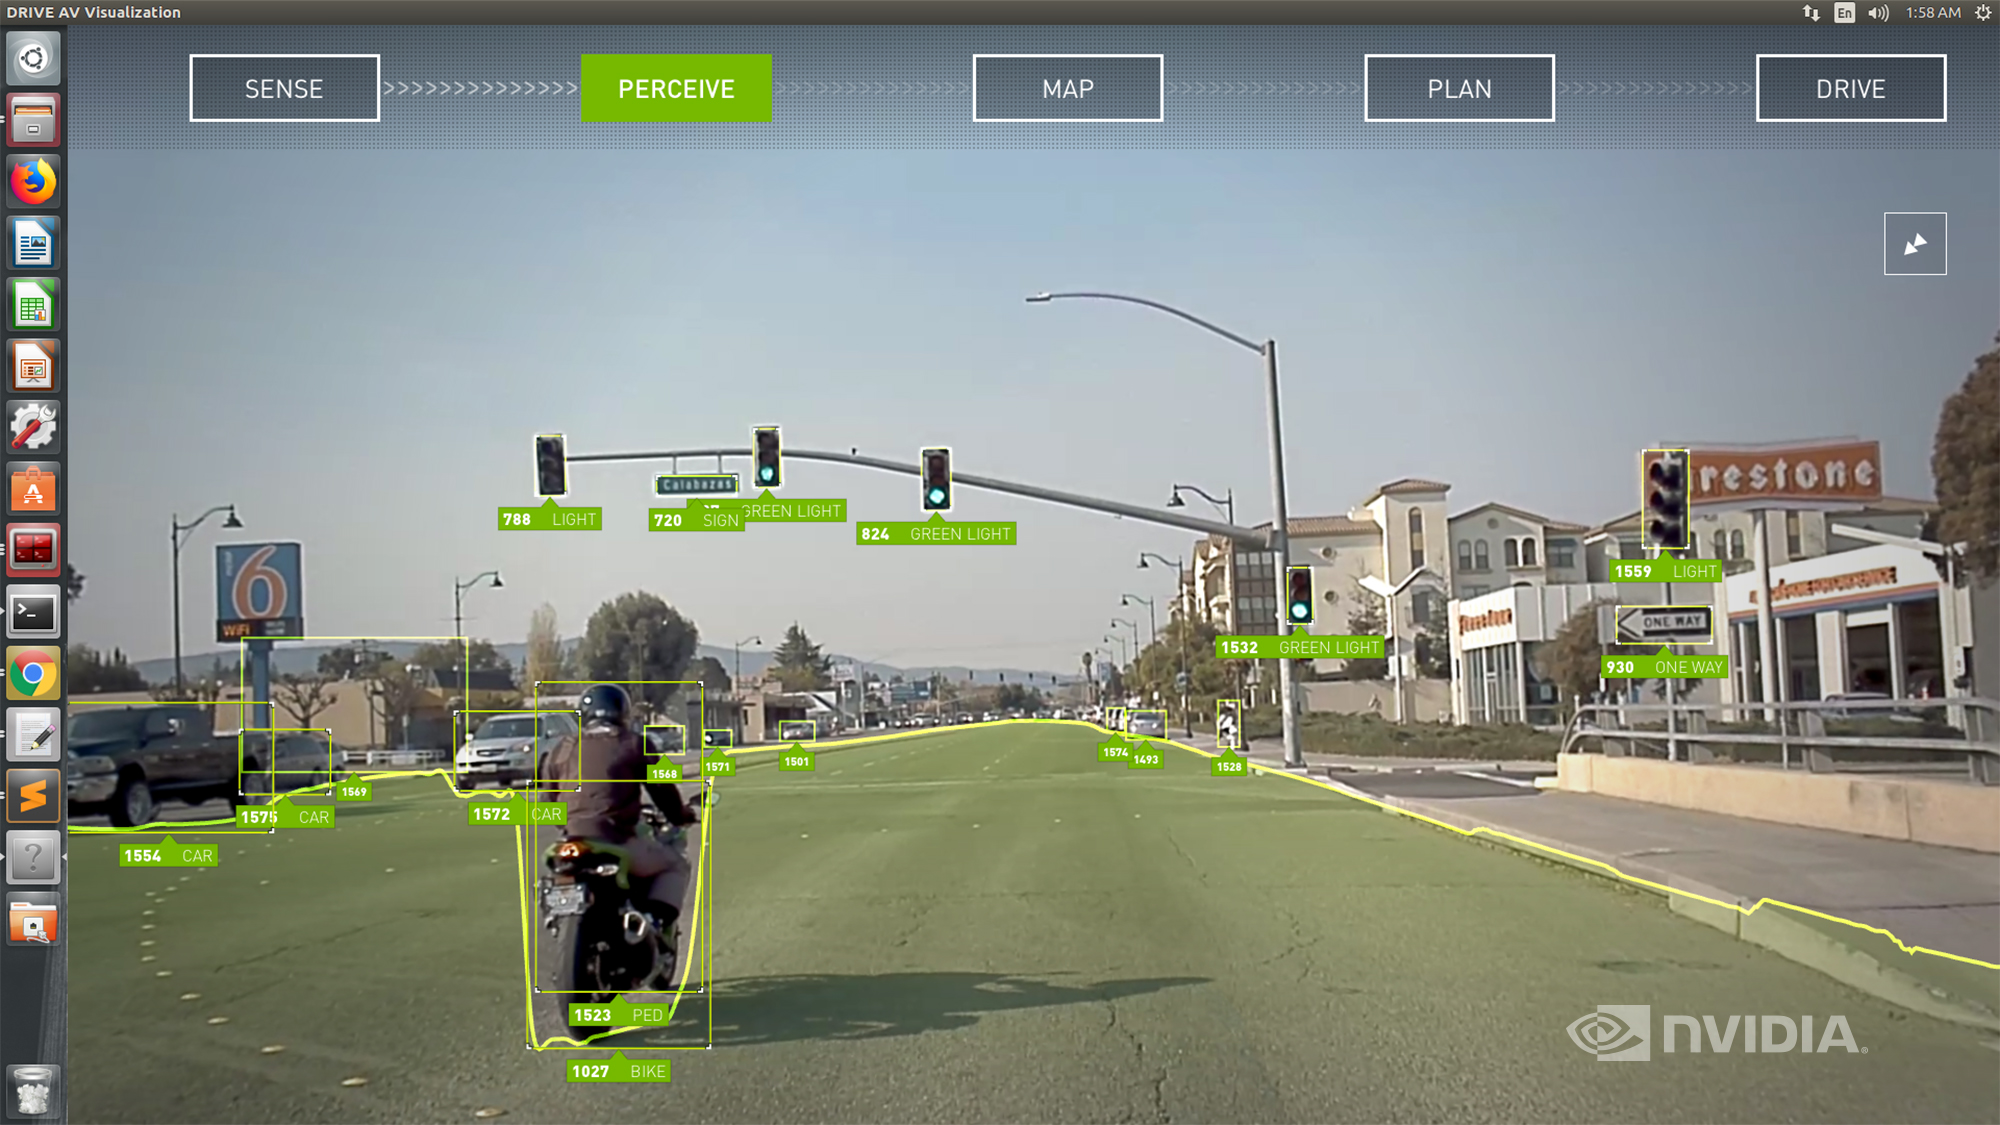2000x1125 pixels.
Task: Expand the PED detection box 1523
Action: pyautogui.click(x=615, y=1014)
